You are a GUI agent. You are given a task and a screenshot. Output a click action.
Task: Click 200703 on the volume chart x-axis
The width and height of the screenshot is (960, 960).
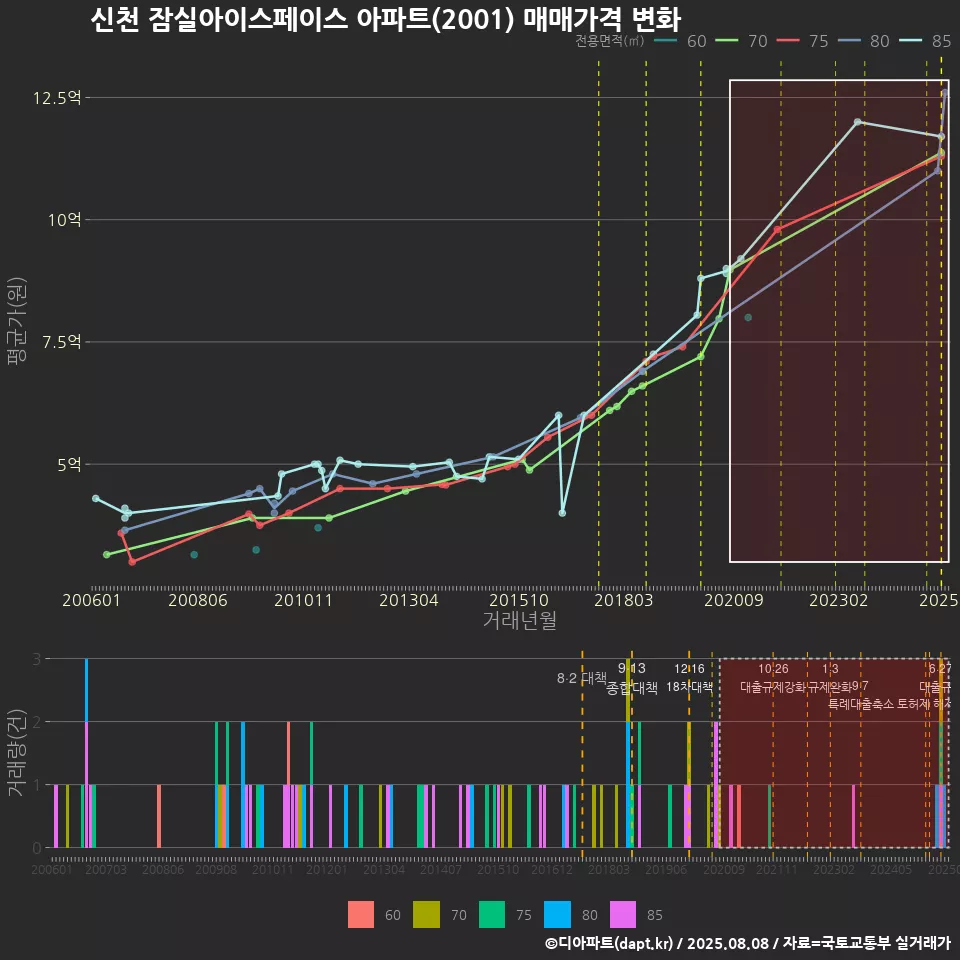[105, 869]
